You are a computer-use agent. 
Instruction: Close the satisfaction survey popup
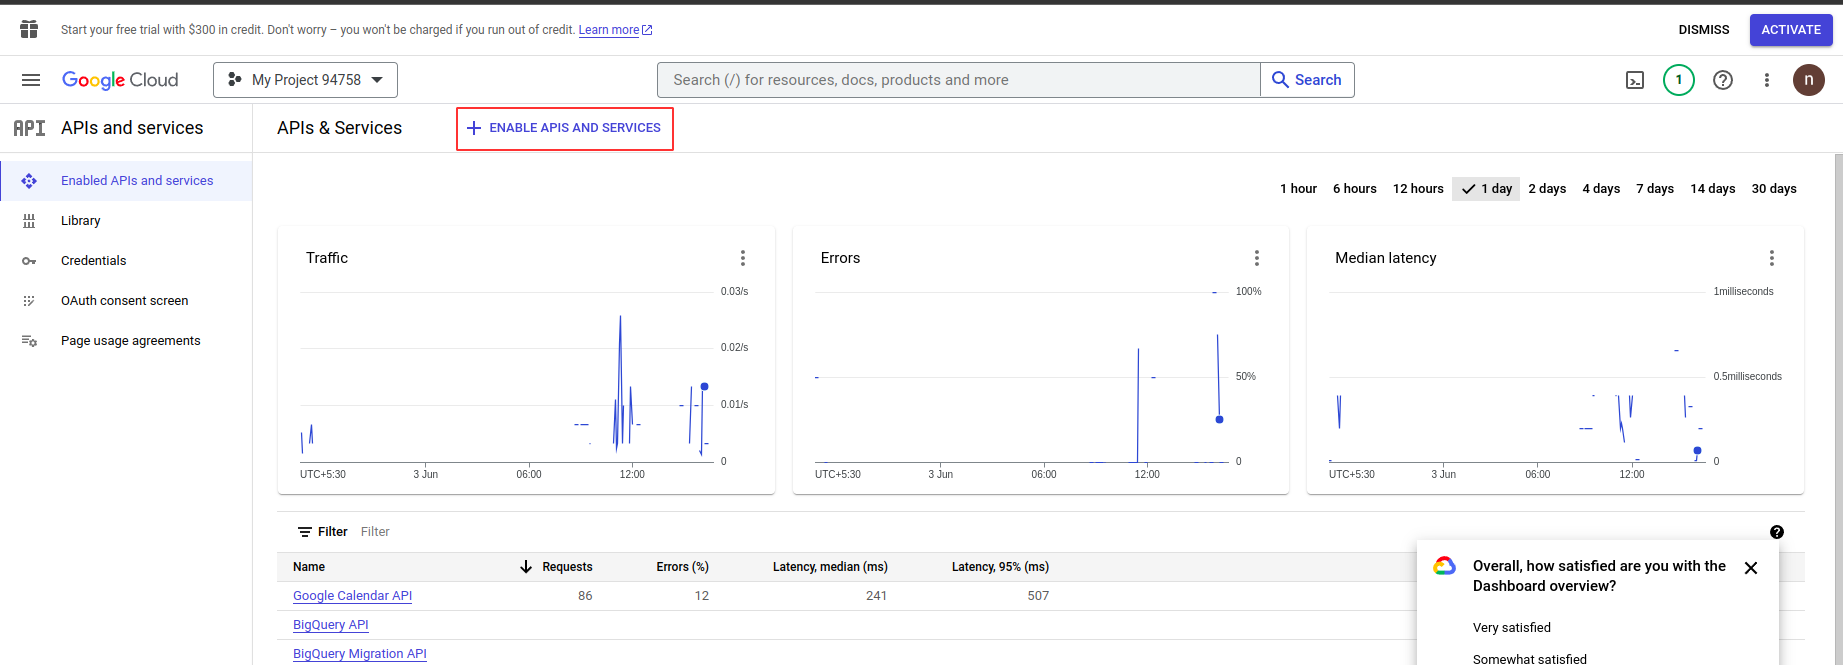point(1751,568)
